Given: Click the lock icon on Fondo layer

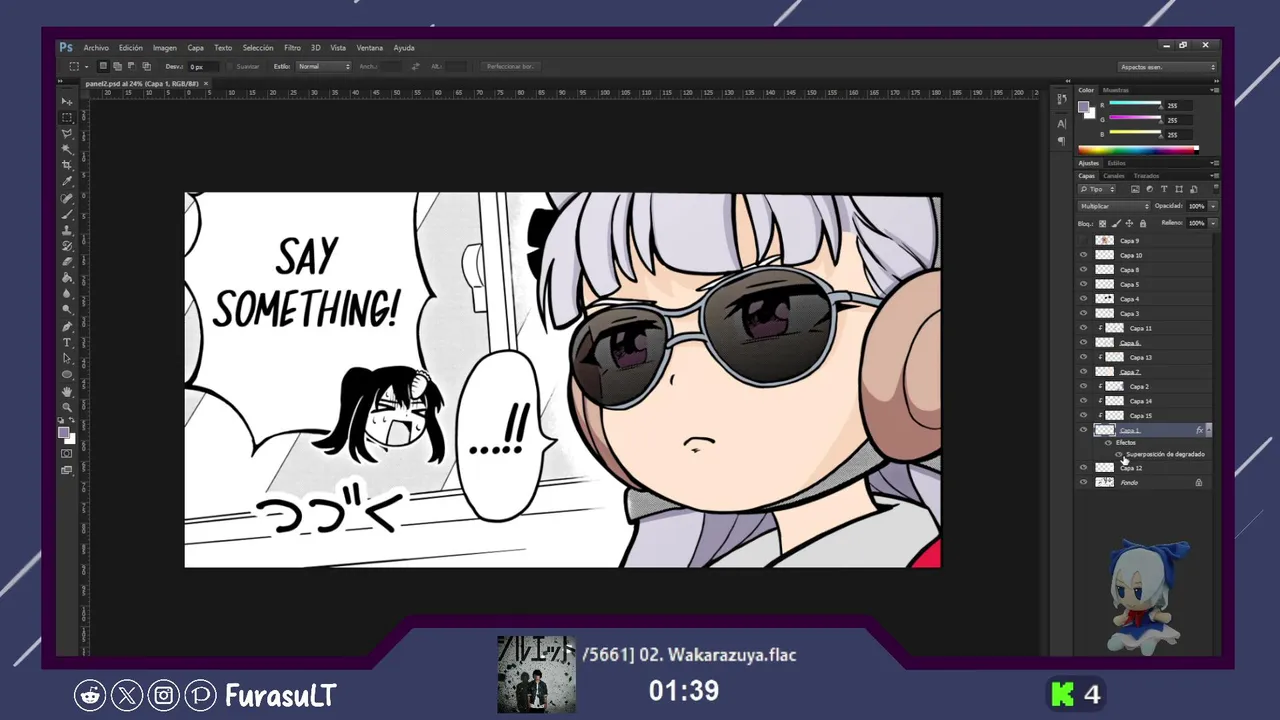Looking at the screenshot, I should (1199, 482).
